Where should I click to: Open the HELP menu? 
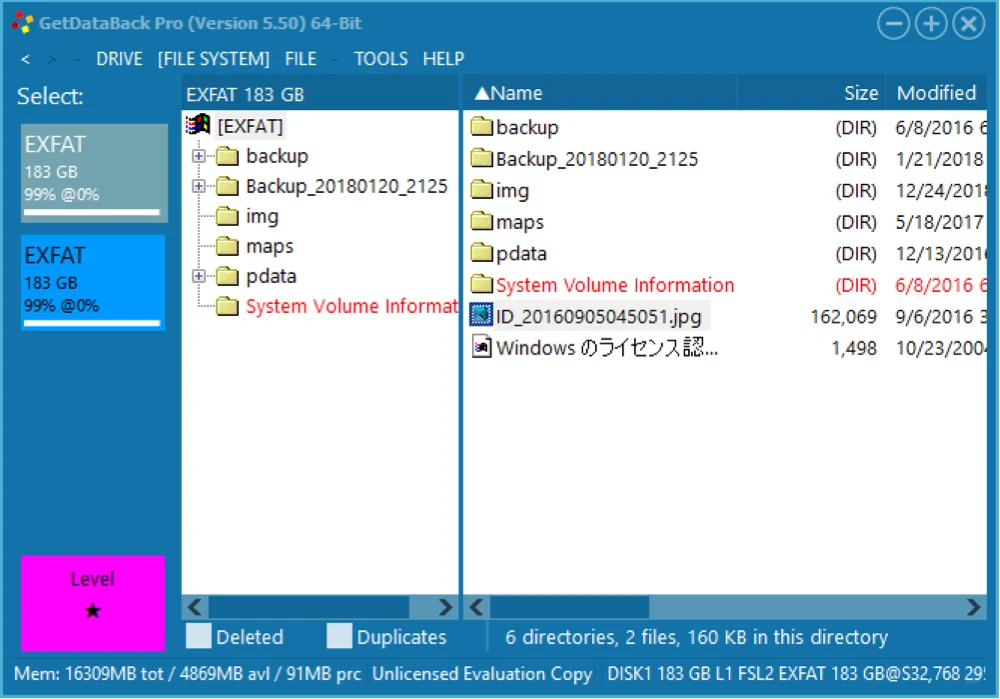(443, 59)
